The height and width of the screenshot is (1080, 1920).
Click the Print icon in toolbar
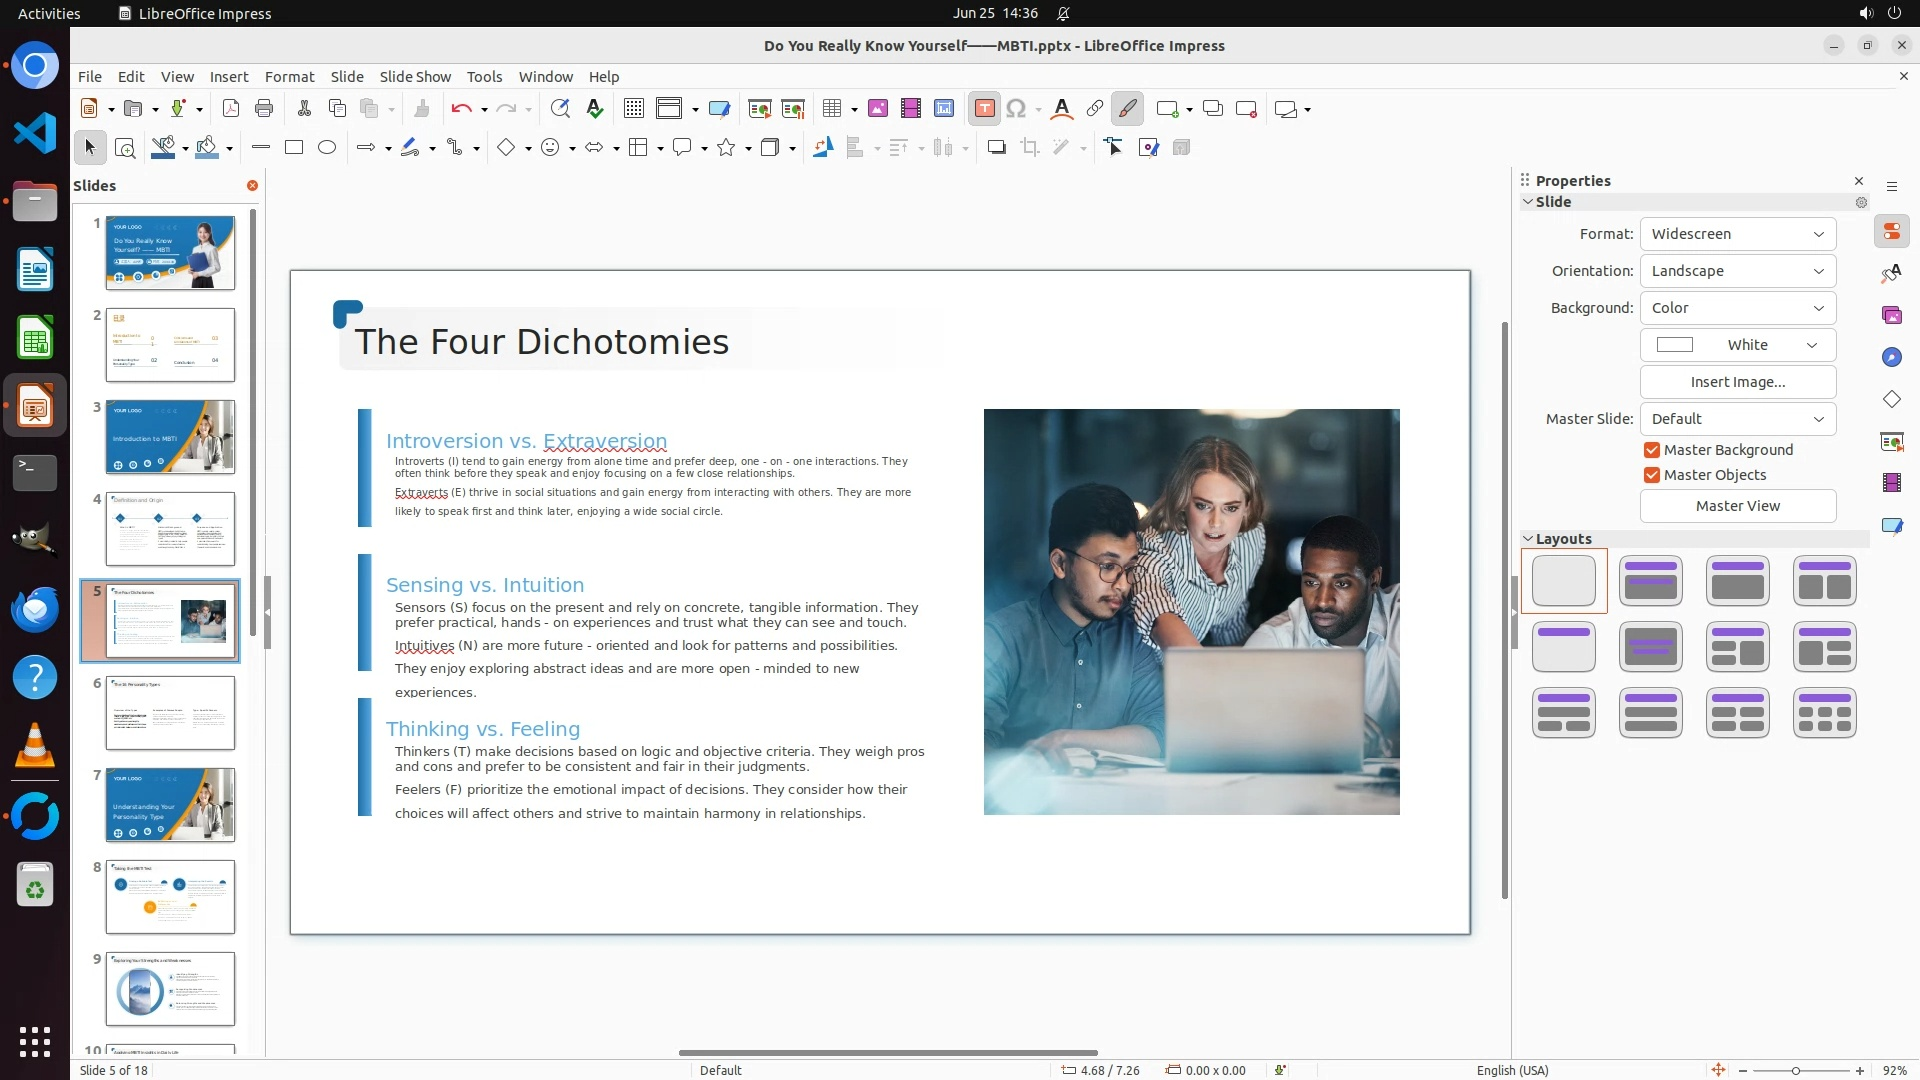point(264,109)
